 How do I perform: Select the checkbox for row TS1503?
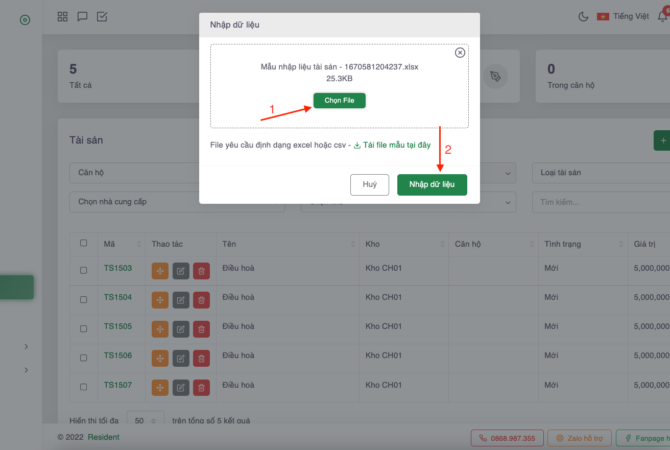pos(84,269)
